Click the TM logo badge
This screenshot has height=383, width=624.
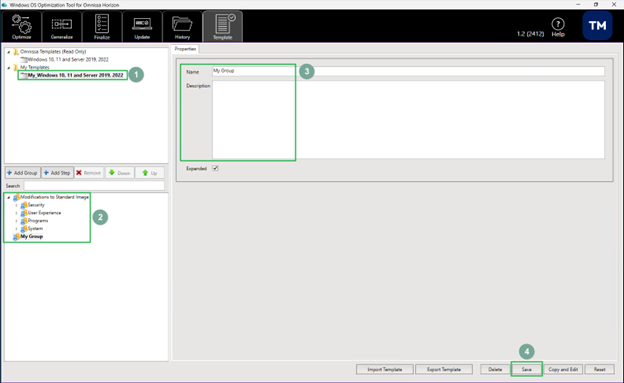597,25
